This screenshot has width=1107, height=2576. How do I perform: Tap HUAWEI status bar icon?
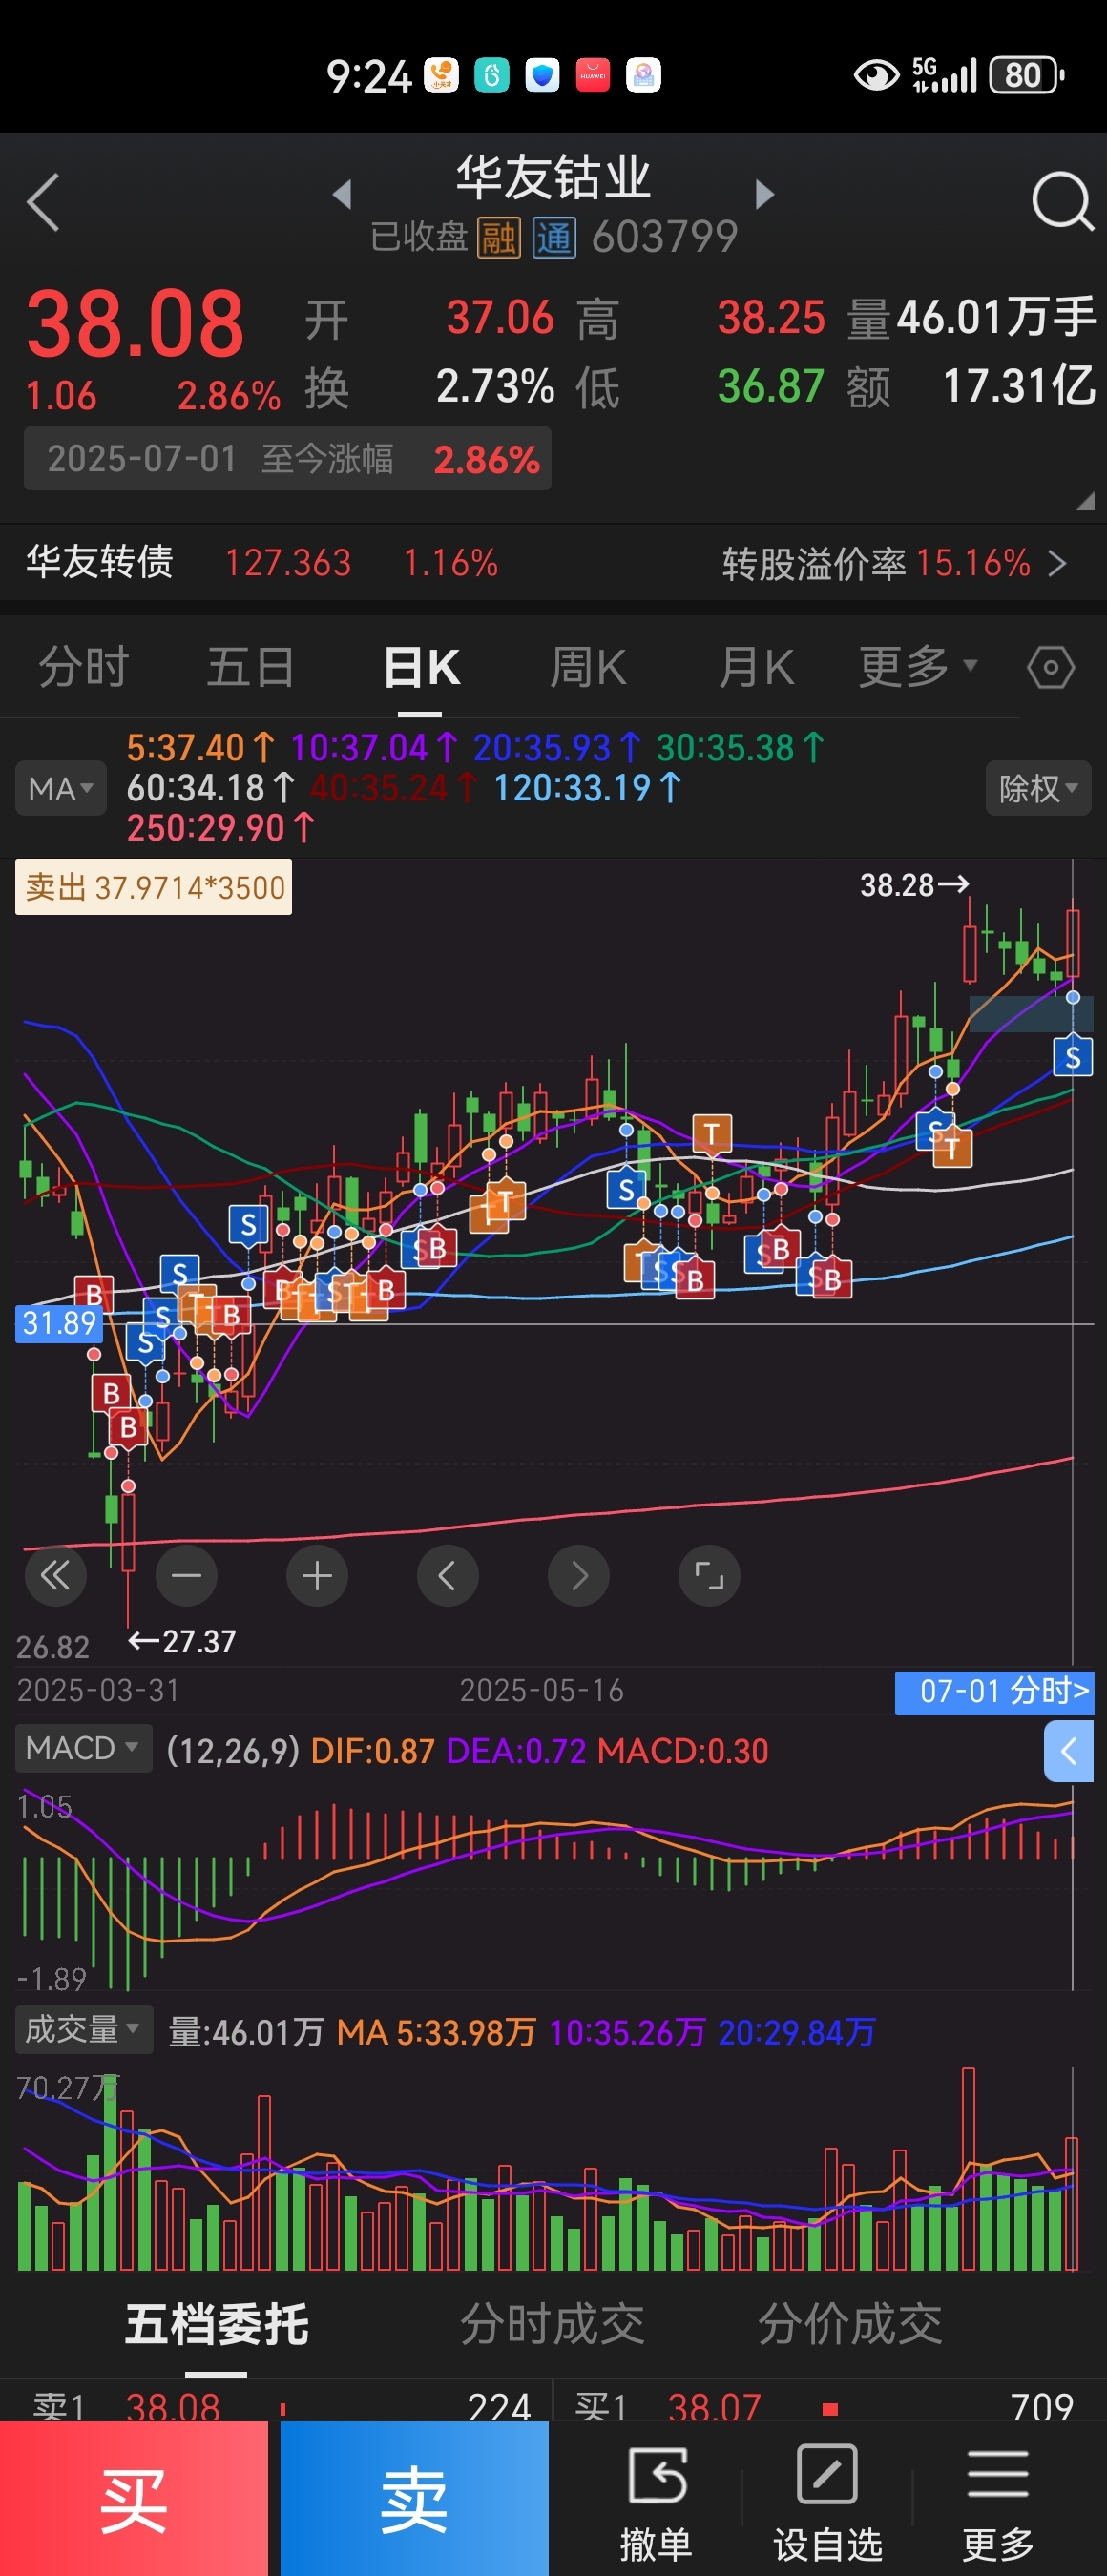click(x=593, y=75)
